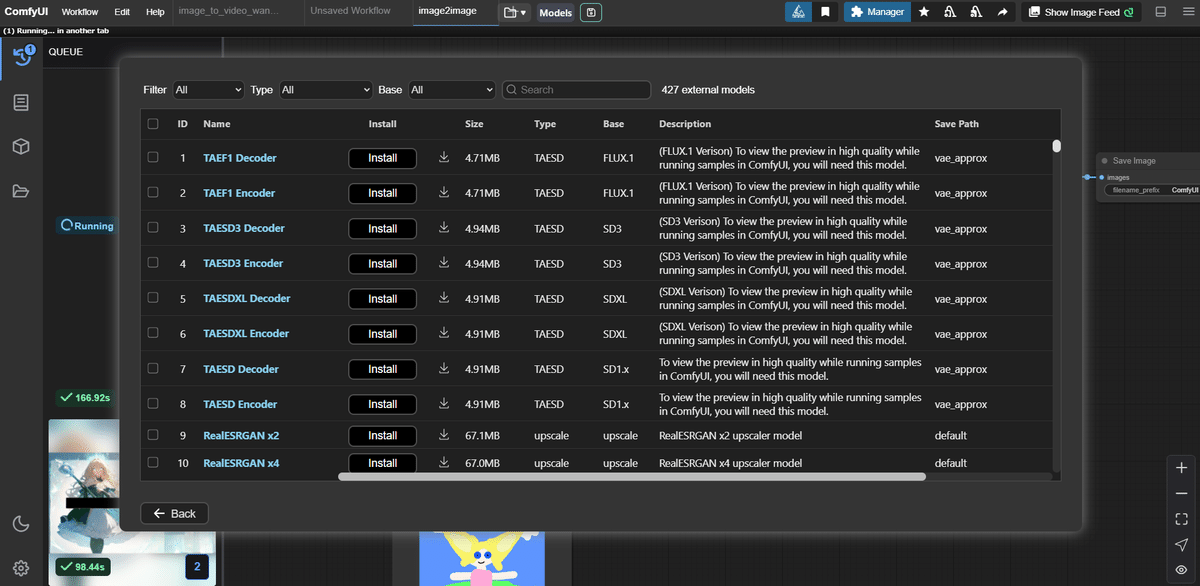Click the save icon next to Models
This screenshot has height=586, width=1200.
(590, 13)
